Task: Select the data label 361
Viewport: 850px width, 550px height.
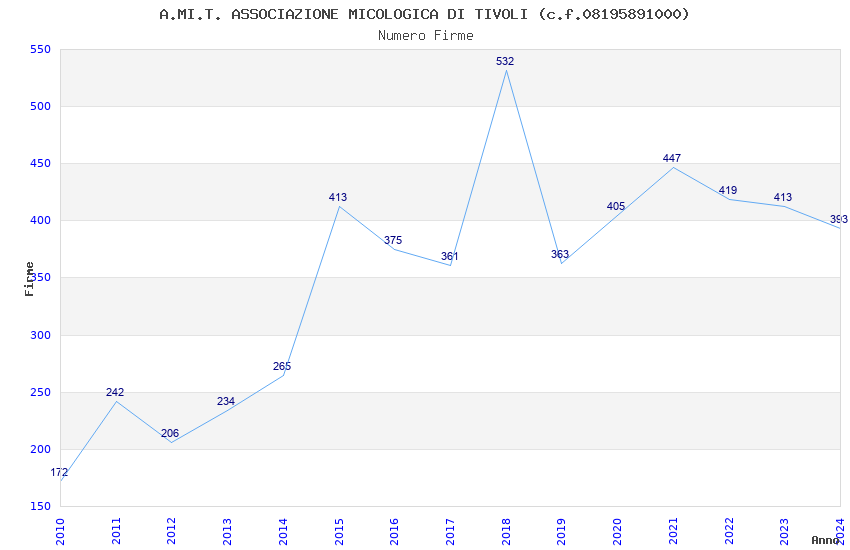Action: coord(449,256)
